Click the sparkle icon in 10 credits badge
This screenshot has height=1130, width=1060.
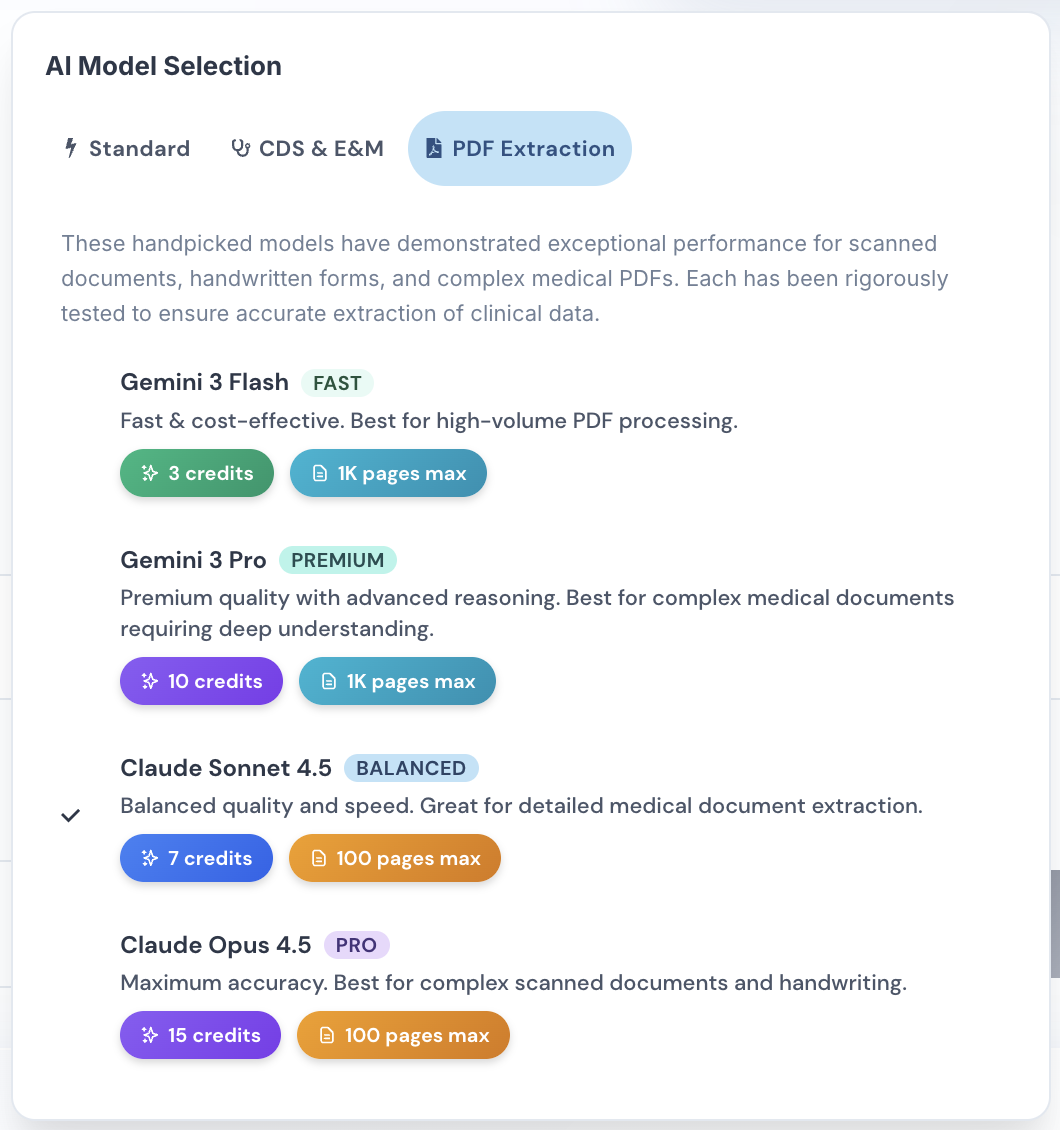pos(150,681)
